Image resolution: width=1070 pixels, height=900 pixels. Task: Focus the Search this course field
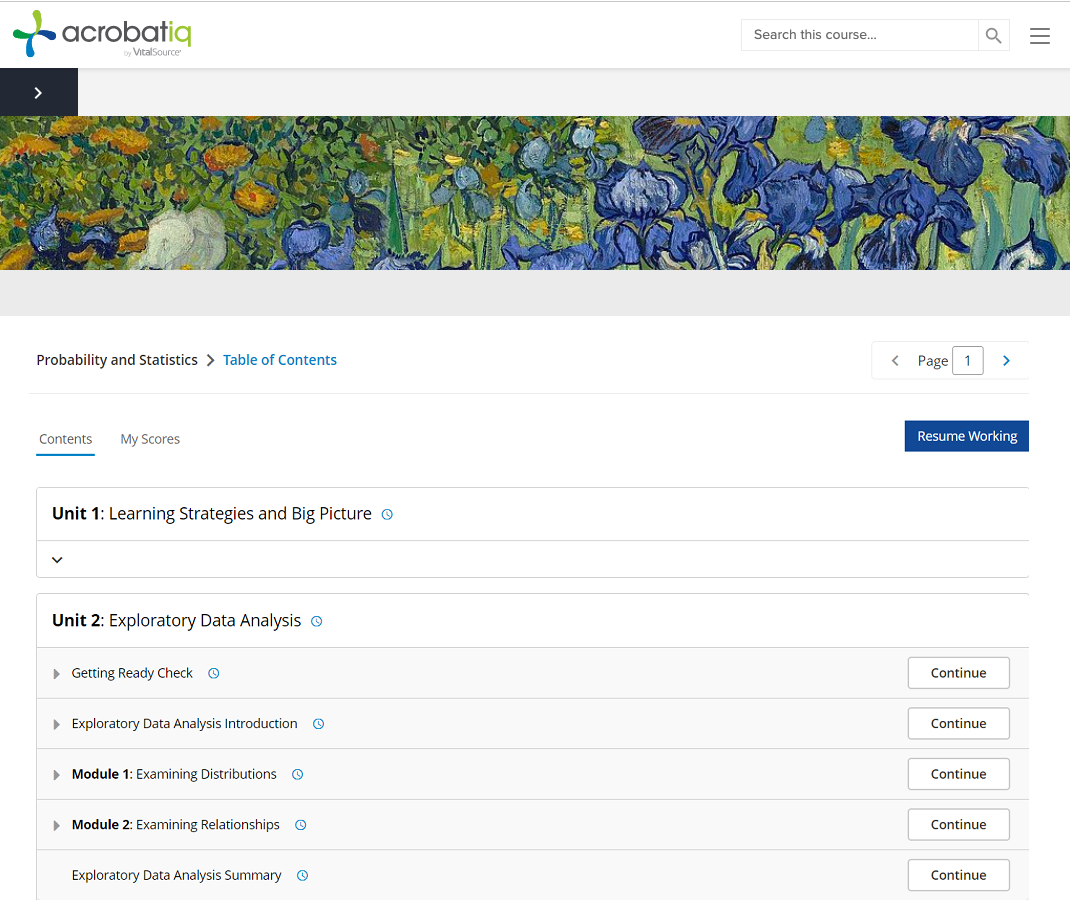click(x=859, y=35)
